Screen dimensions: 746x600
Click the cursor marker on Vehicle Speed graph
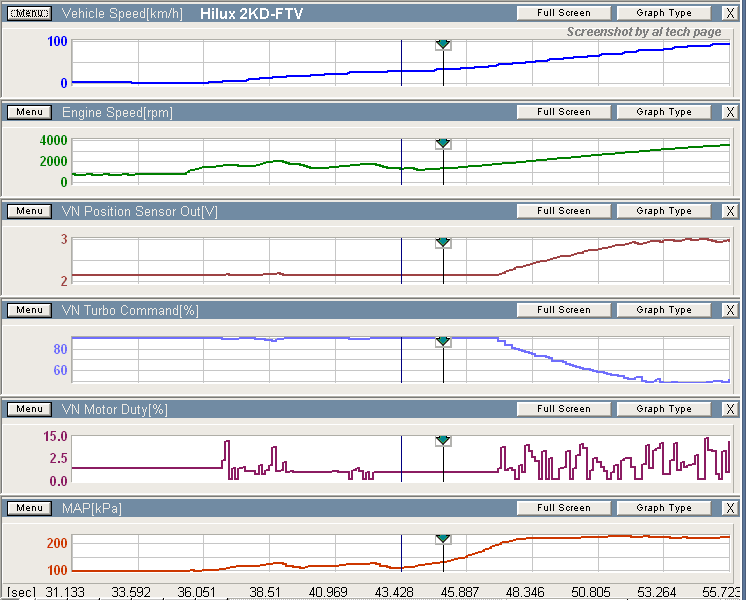point(443,45)
